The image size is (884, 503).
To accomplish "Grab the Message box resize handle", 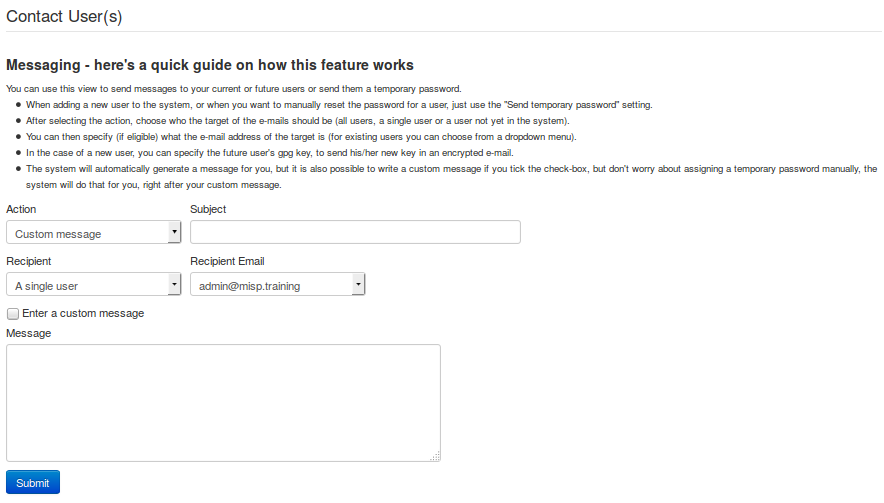I will (x=436, y=457).
